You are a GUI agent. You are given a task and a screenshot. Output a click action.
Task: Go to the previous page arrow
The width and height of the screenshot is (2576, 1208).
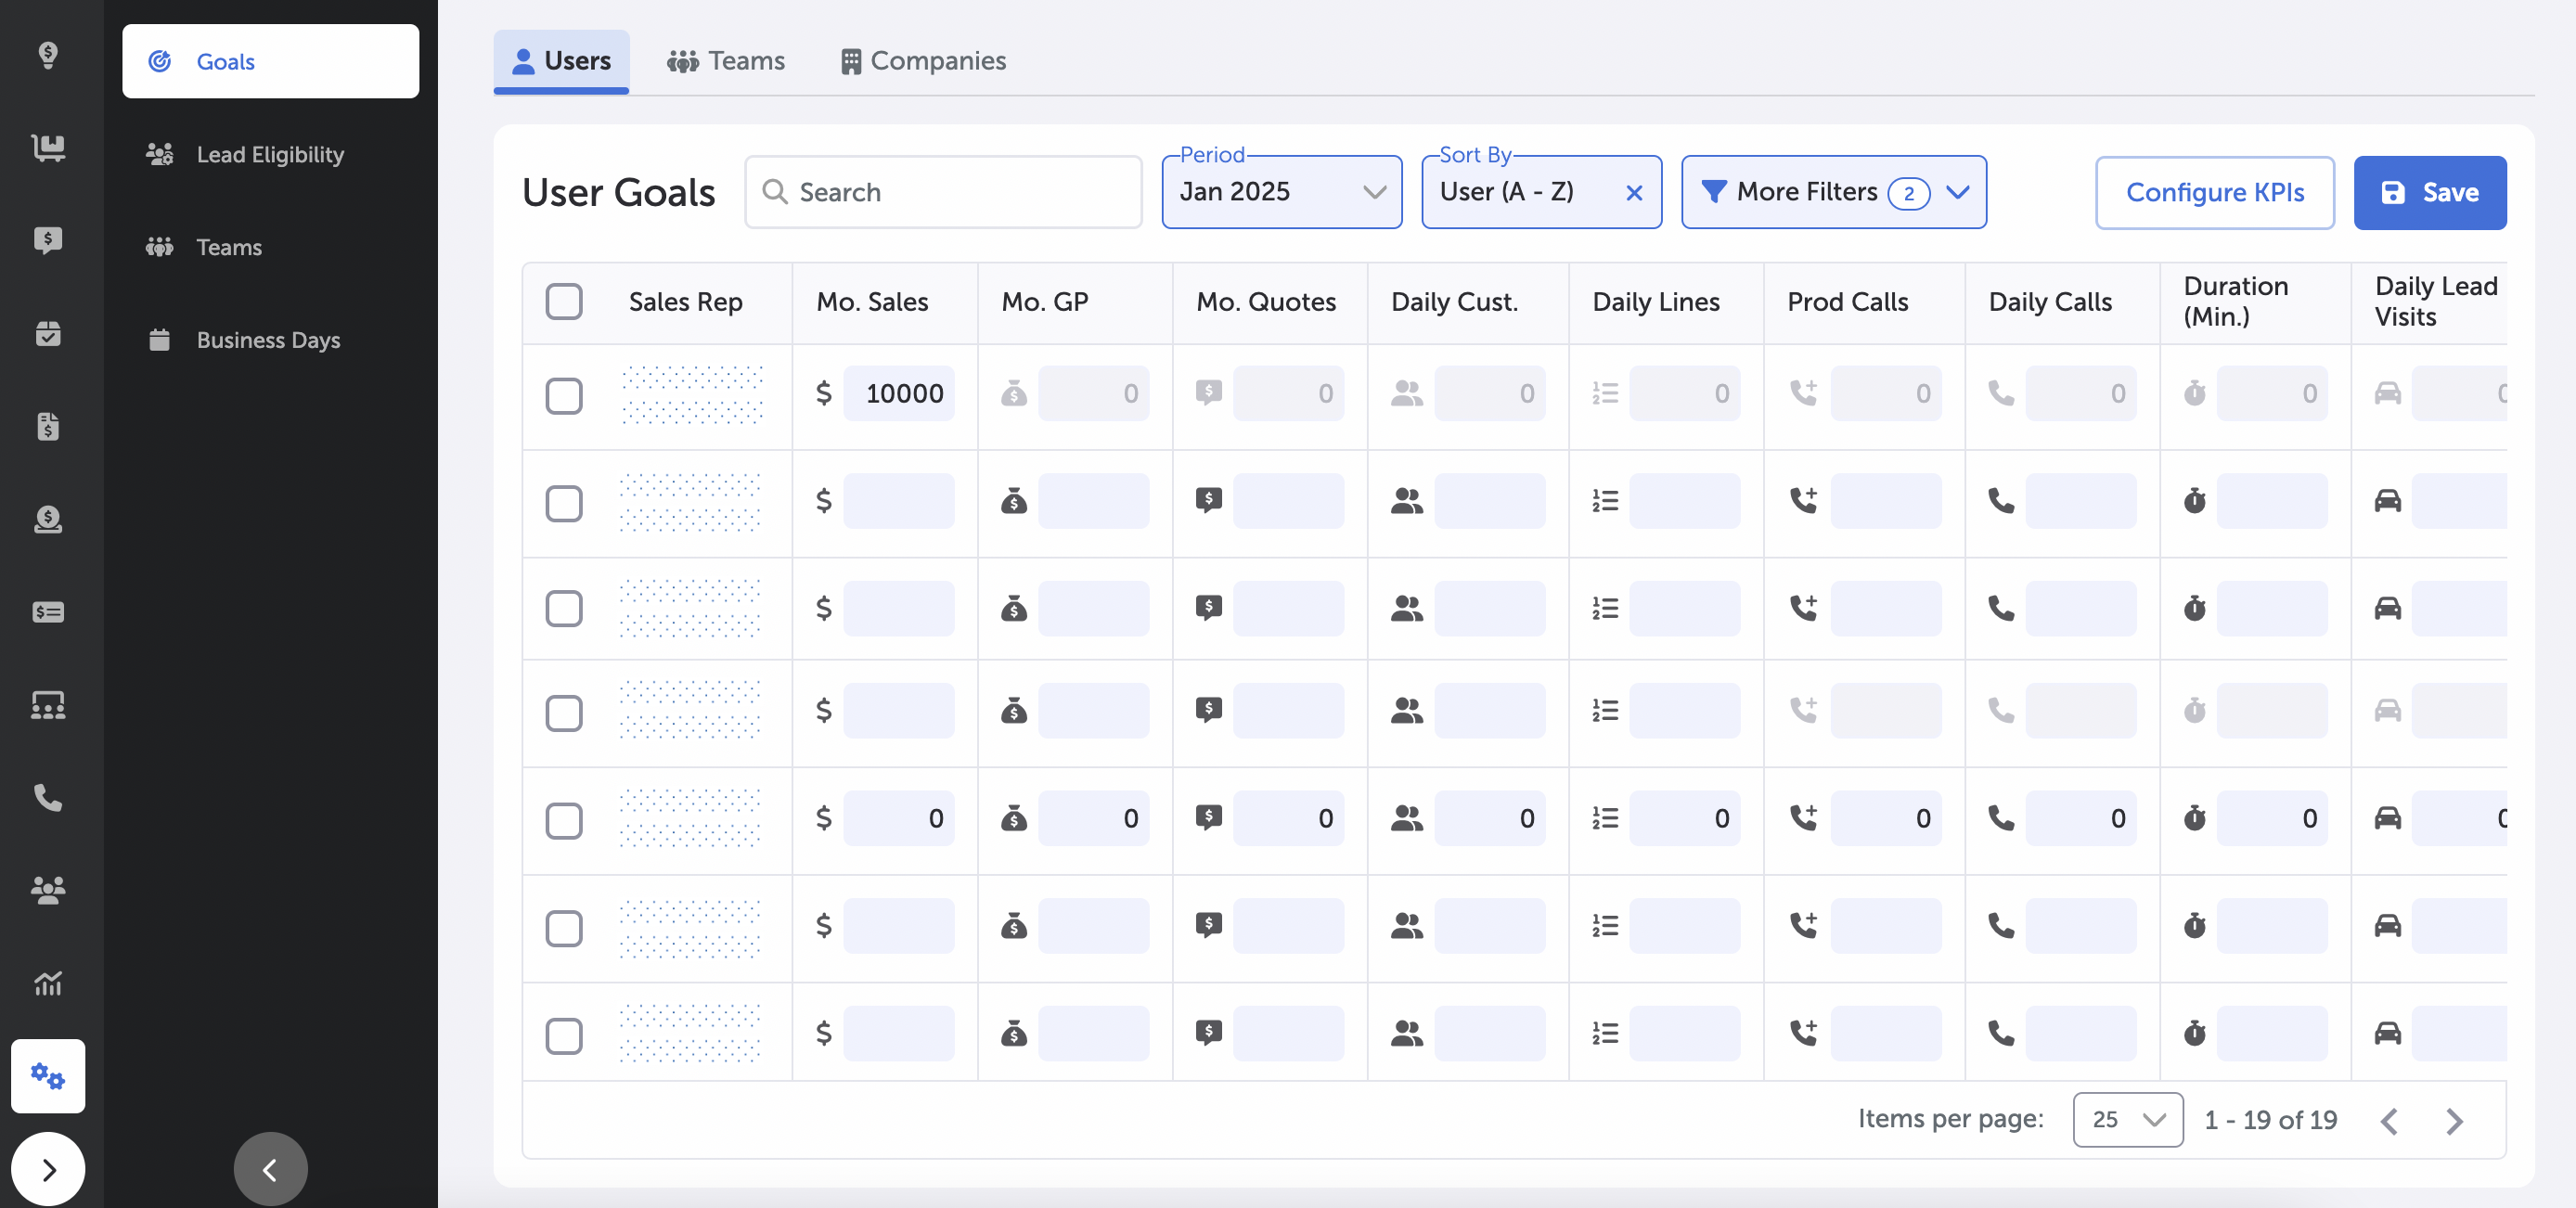tap(2389, 1121)
